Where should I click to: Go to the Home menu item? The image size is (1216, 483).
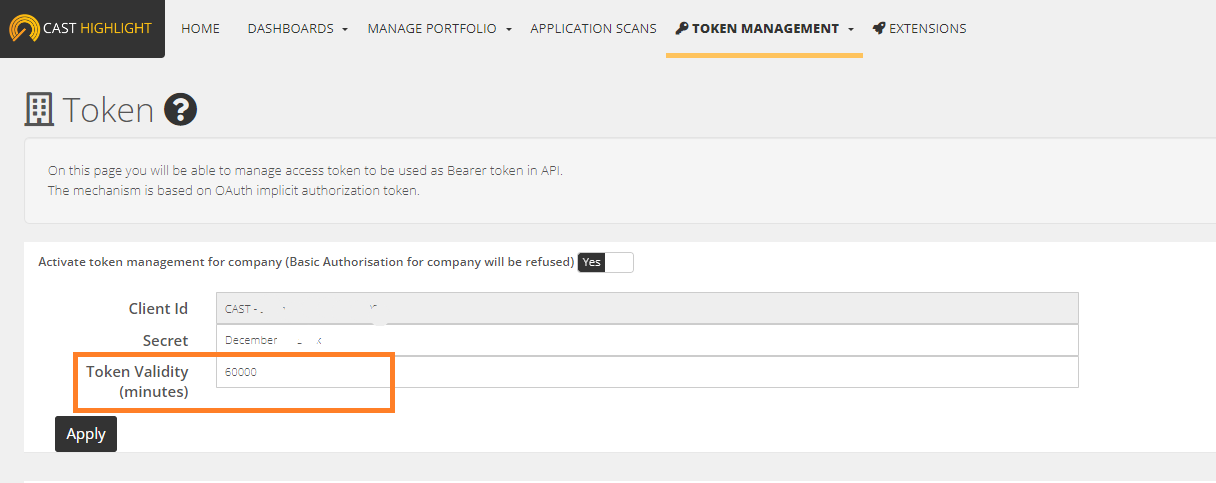200,28
